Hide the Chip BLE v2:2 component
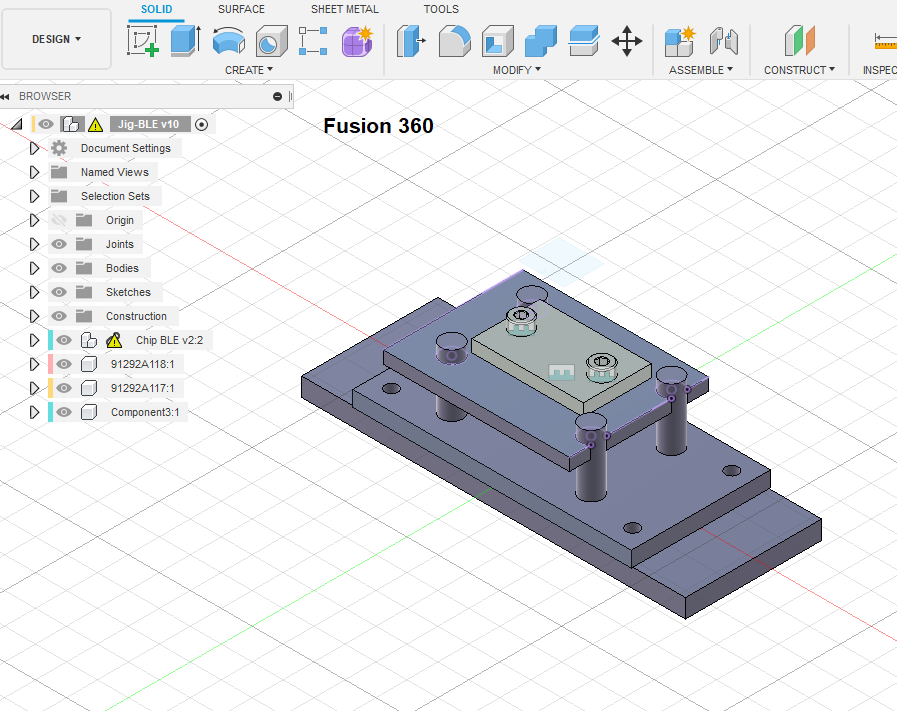The image size is (897, 711). [x=64, y=340]
